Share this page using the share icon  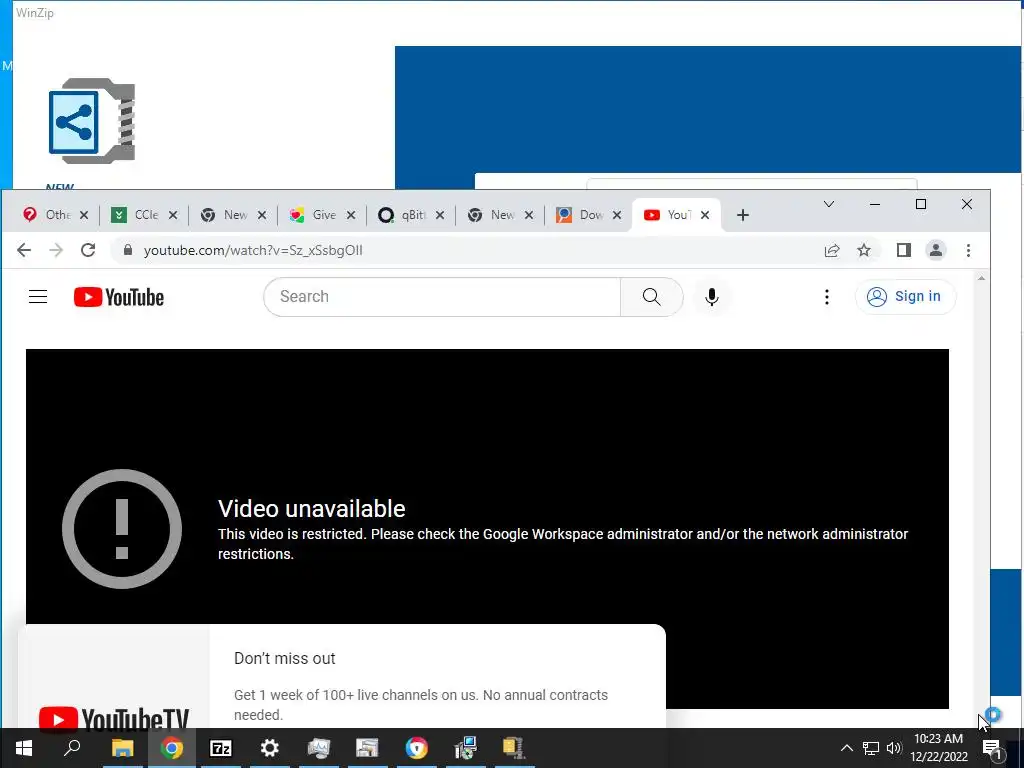pyautogui.click(x=831, y=250)
